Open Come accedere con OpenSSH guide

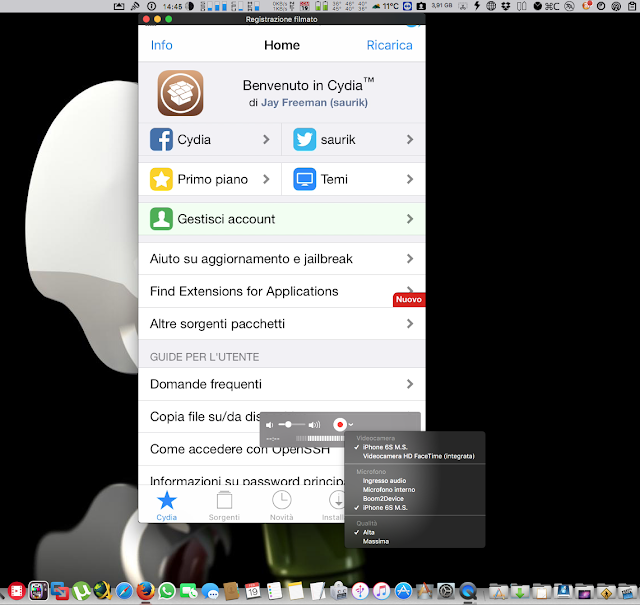(241, 449)
